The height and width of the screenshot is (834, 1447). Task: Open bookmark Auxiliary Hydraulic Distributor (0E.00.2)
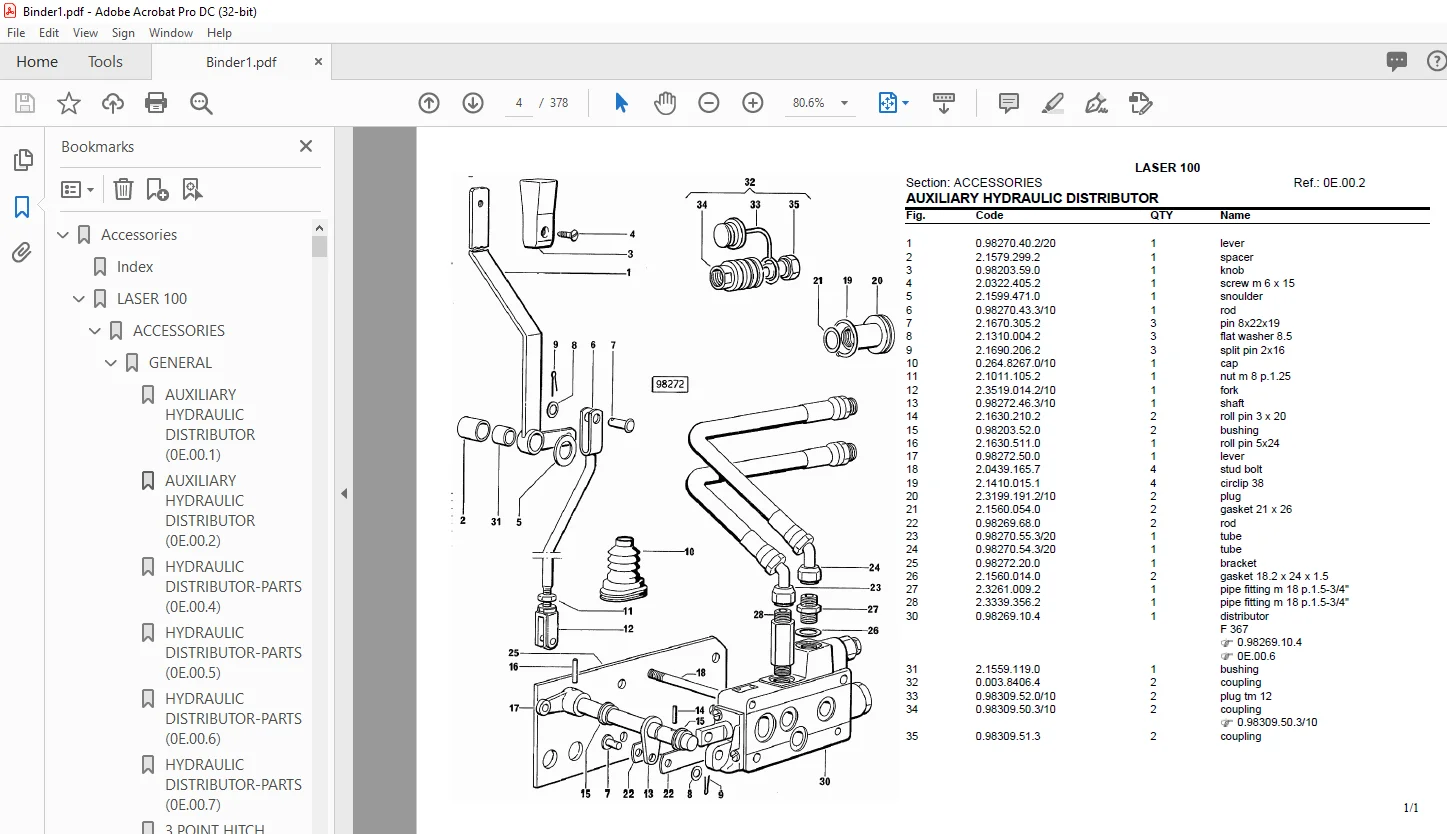coord(210,511)
